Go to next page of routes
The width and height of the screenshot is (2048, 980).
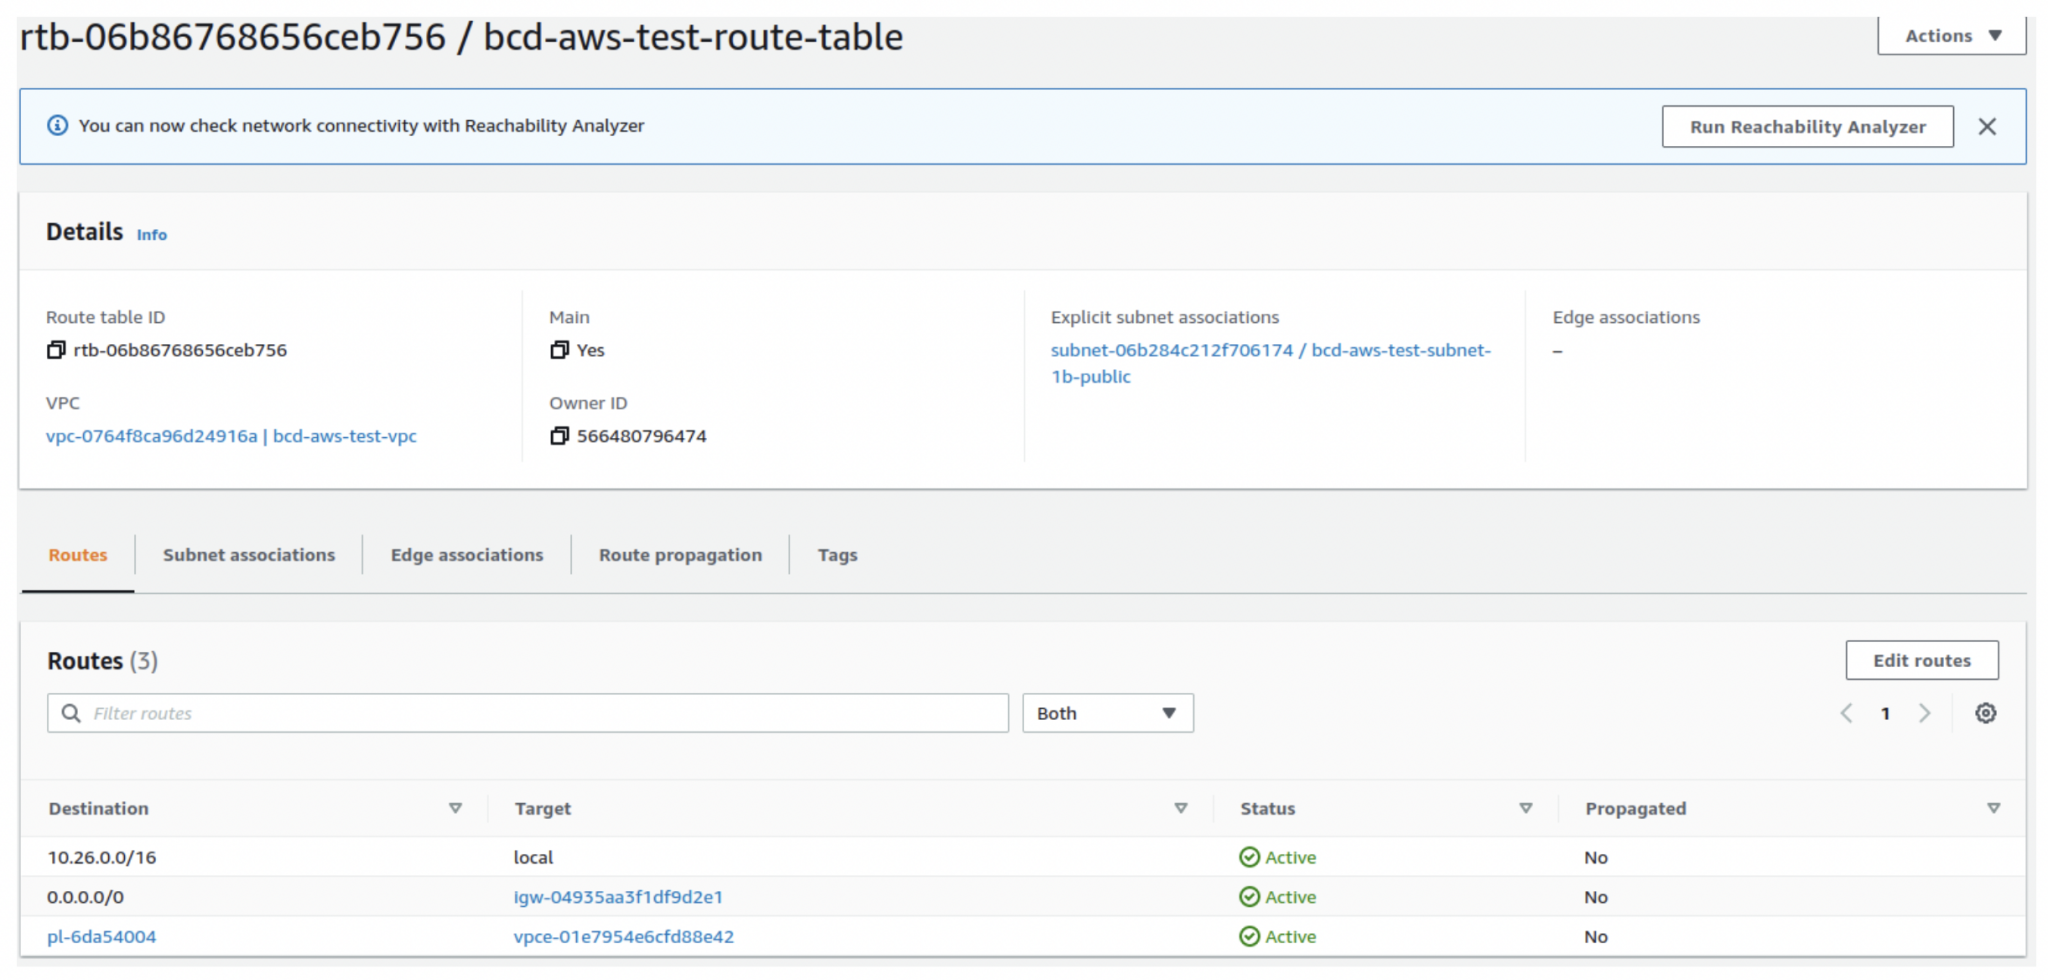pos(1925,712)
